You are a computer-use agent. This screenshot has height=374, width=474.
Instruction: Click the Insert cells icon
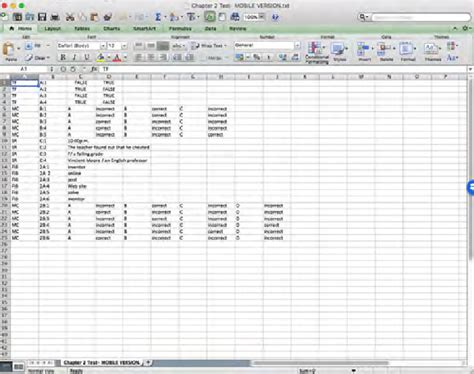click(363, 49)
